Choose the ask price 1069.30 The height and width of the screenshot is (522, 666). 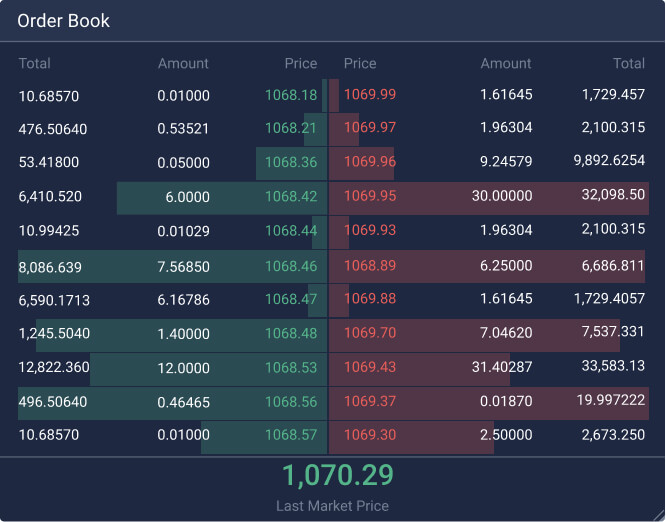click(370, 435)
